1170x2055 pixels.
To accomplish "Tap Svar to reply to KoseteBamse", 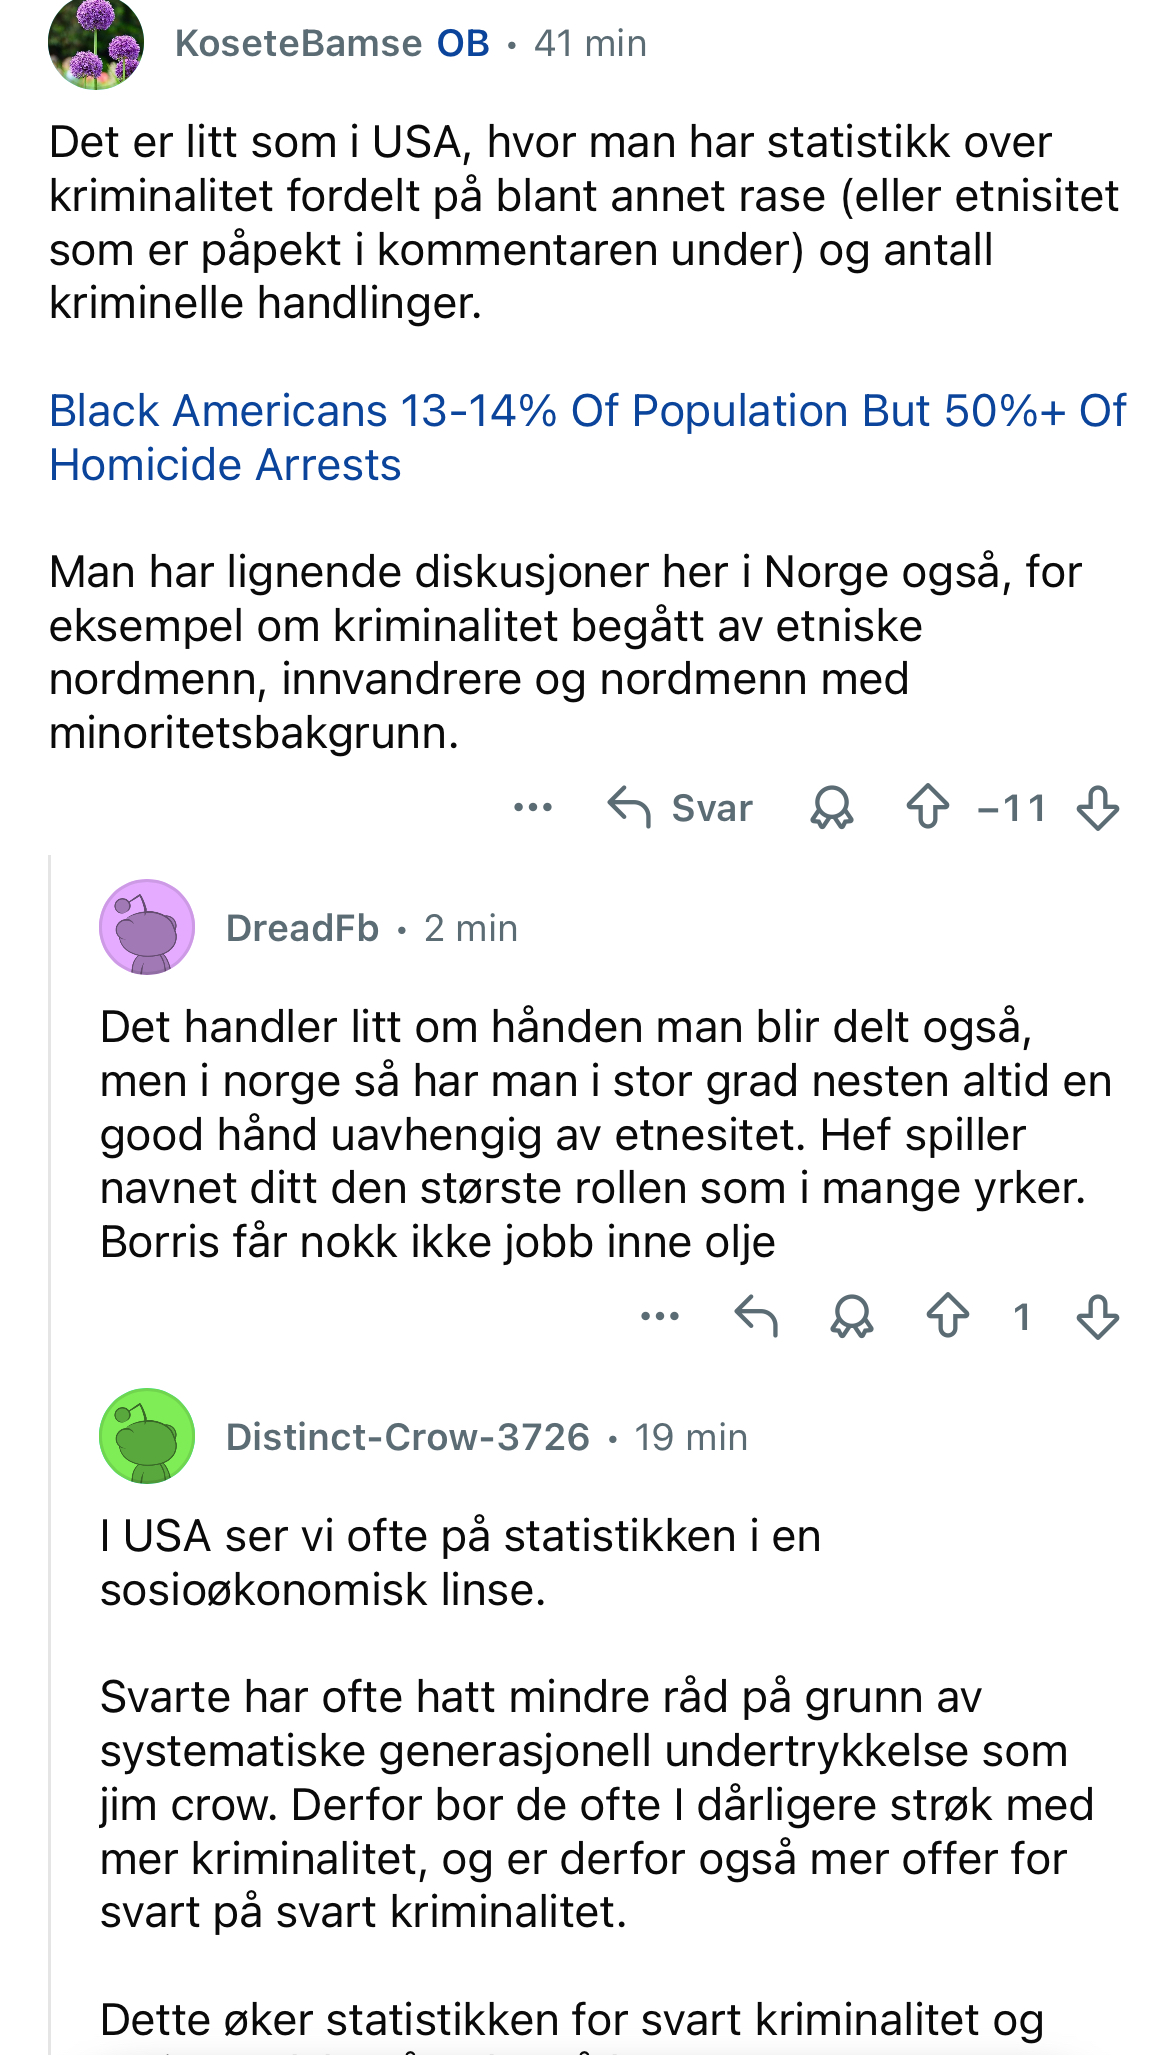I will (x=680, y=808).
